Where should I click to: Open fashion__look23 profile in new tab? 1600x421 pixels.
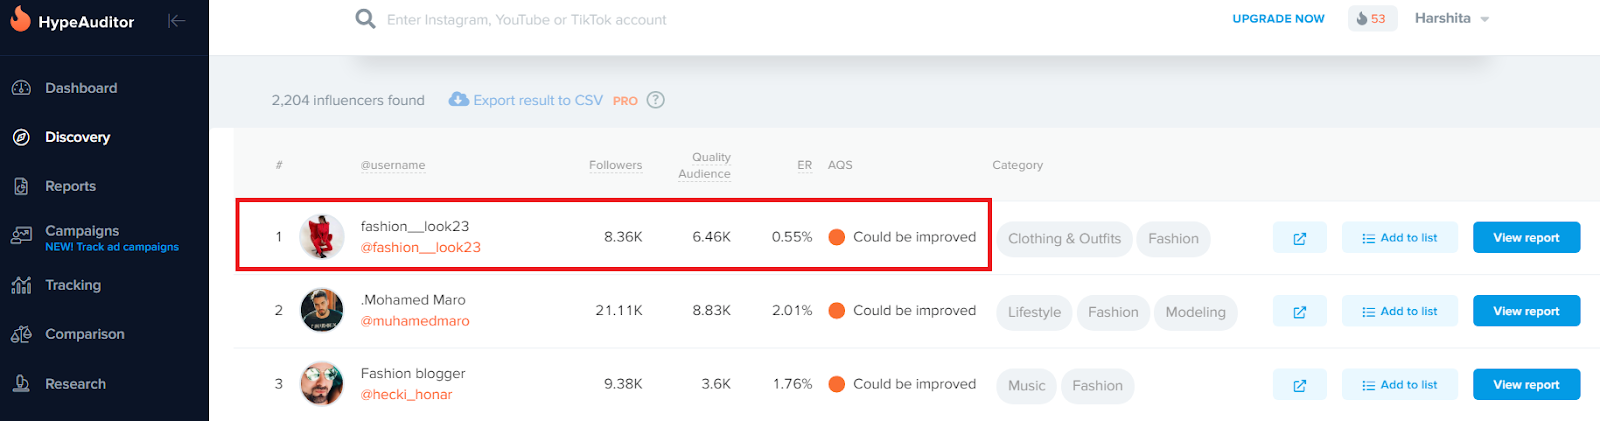pos(1299,238)
